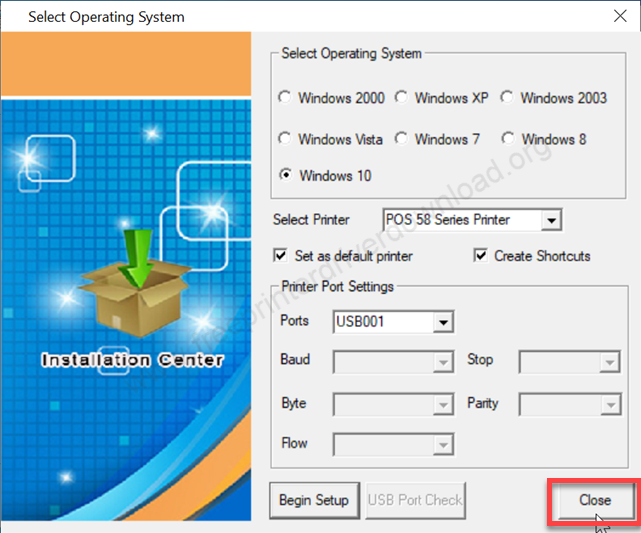Select the Windows XP radio button
Viewport: 641px width, 533px height.
[x=401, y=97]
